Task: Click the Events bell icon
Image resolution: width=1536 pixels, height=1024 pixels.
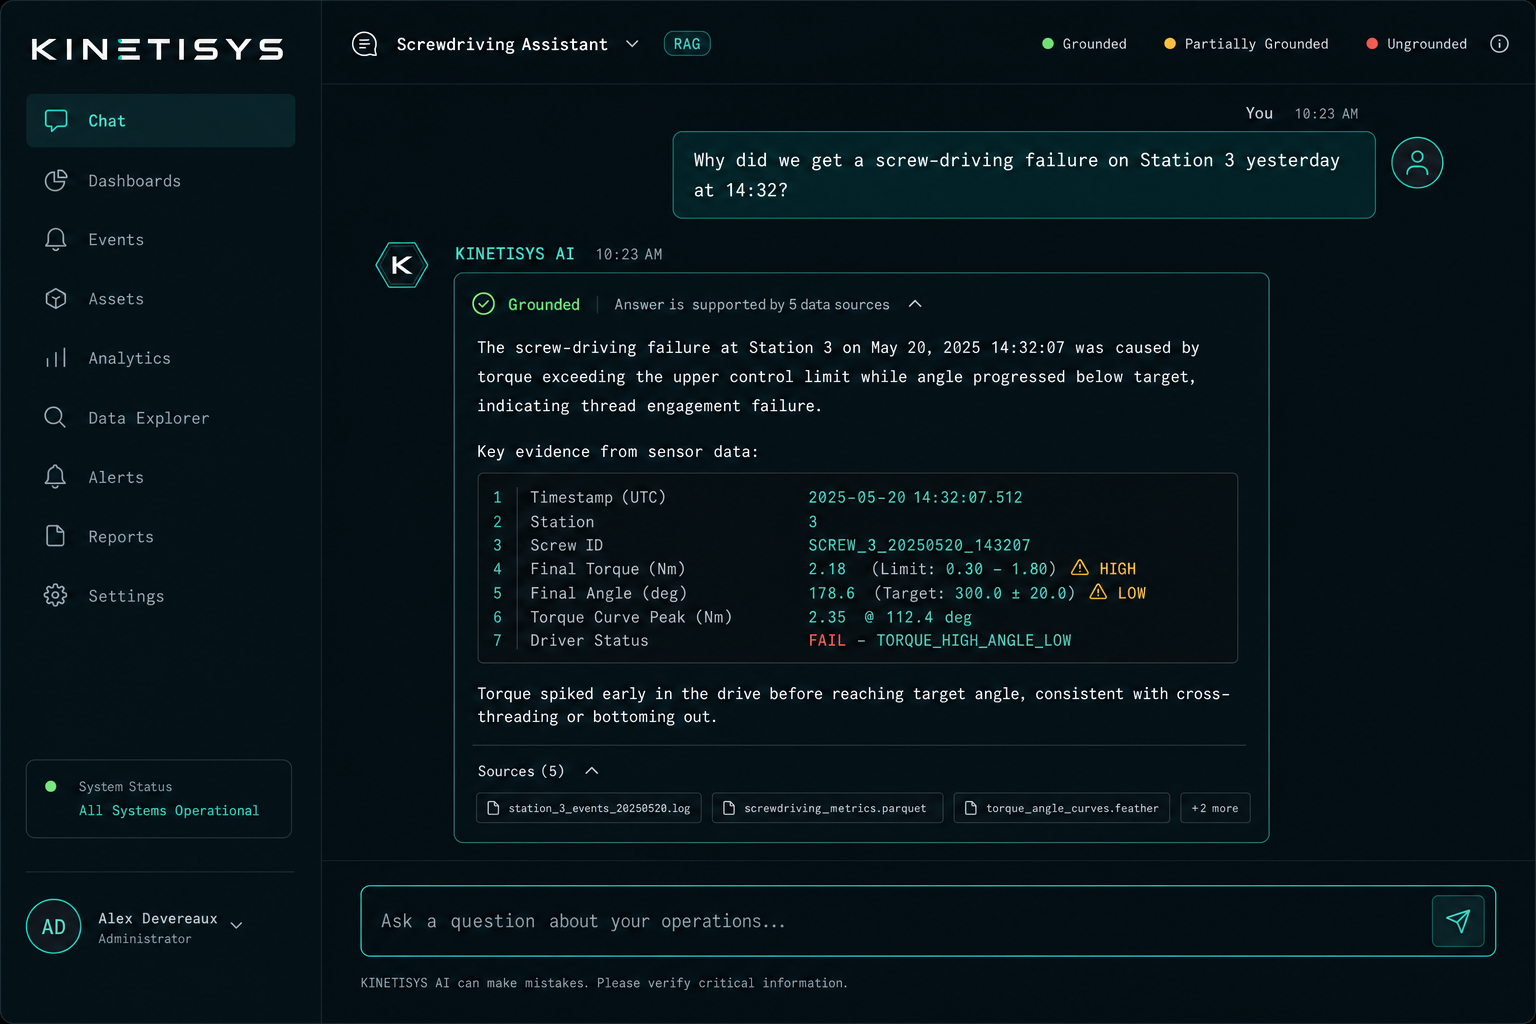Action: click(x=56, y=239)
